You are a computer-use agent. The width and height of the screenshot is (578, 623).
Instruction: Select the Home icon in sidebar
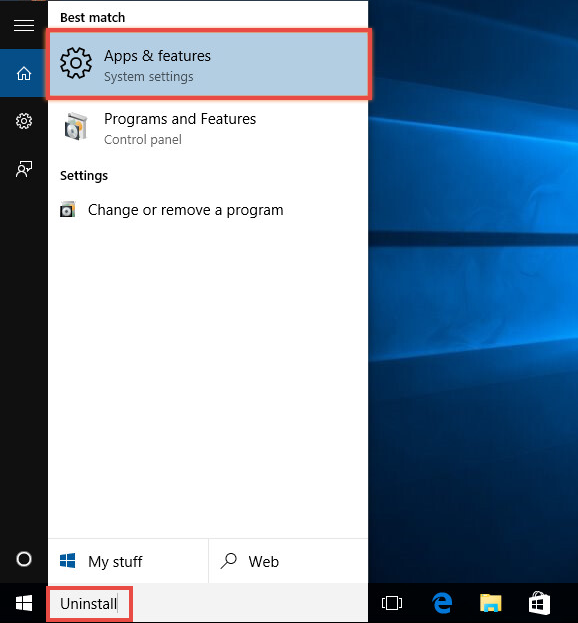[24, 73]
